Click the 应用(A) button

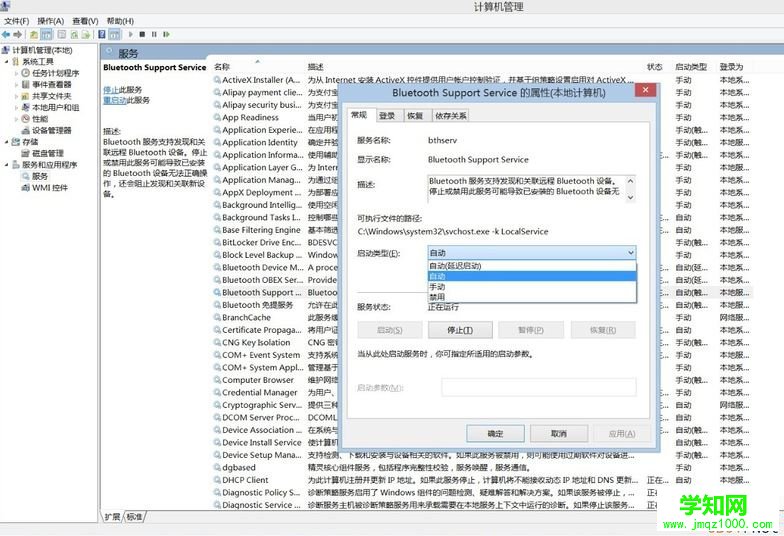(622, 434)
